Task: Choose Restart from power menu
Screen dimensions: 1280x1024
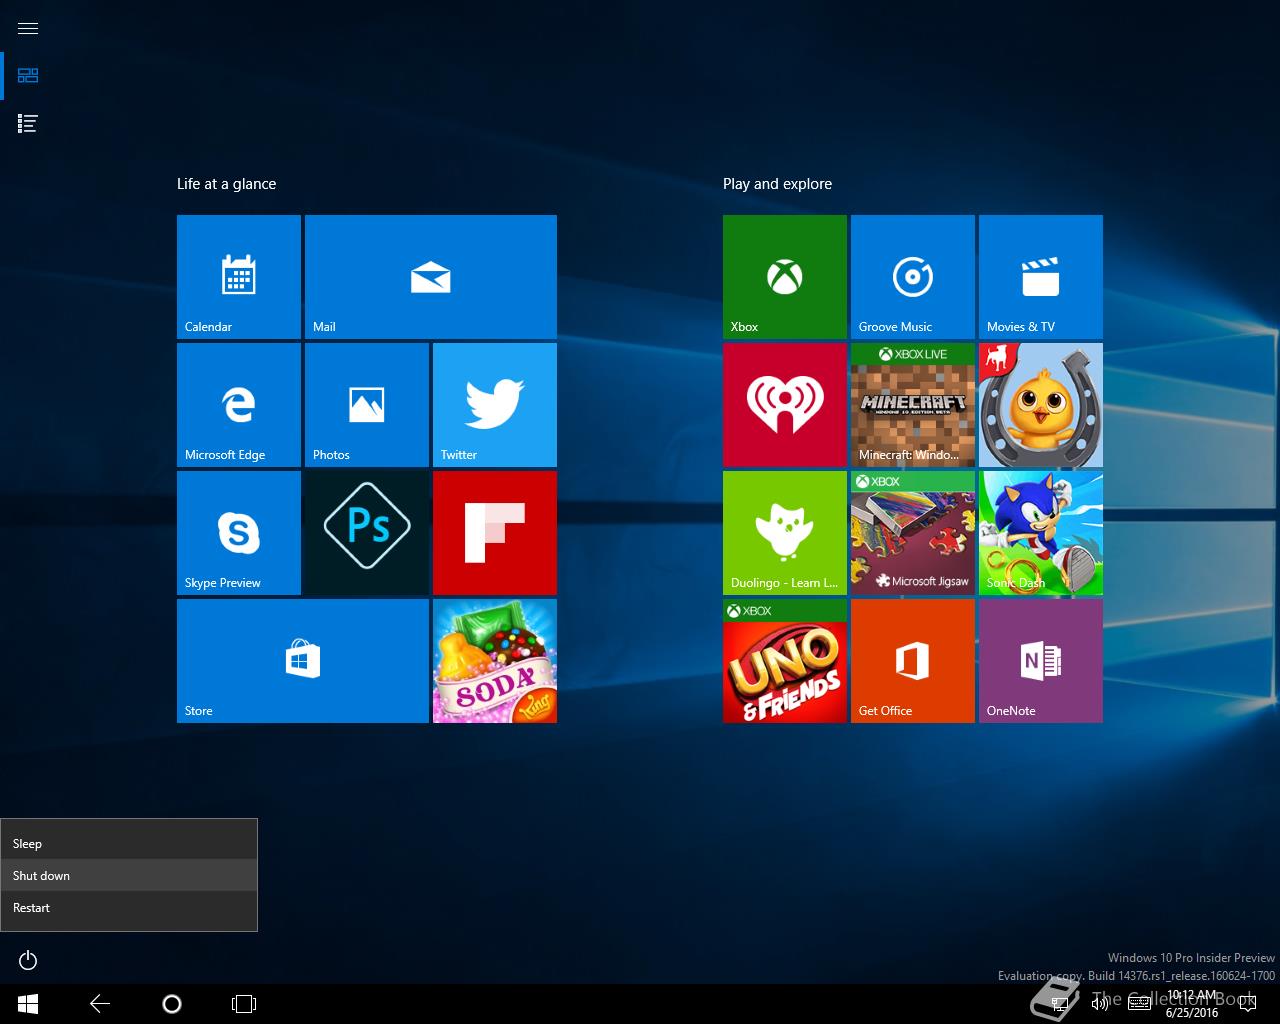Action: point(129,907)
